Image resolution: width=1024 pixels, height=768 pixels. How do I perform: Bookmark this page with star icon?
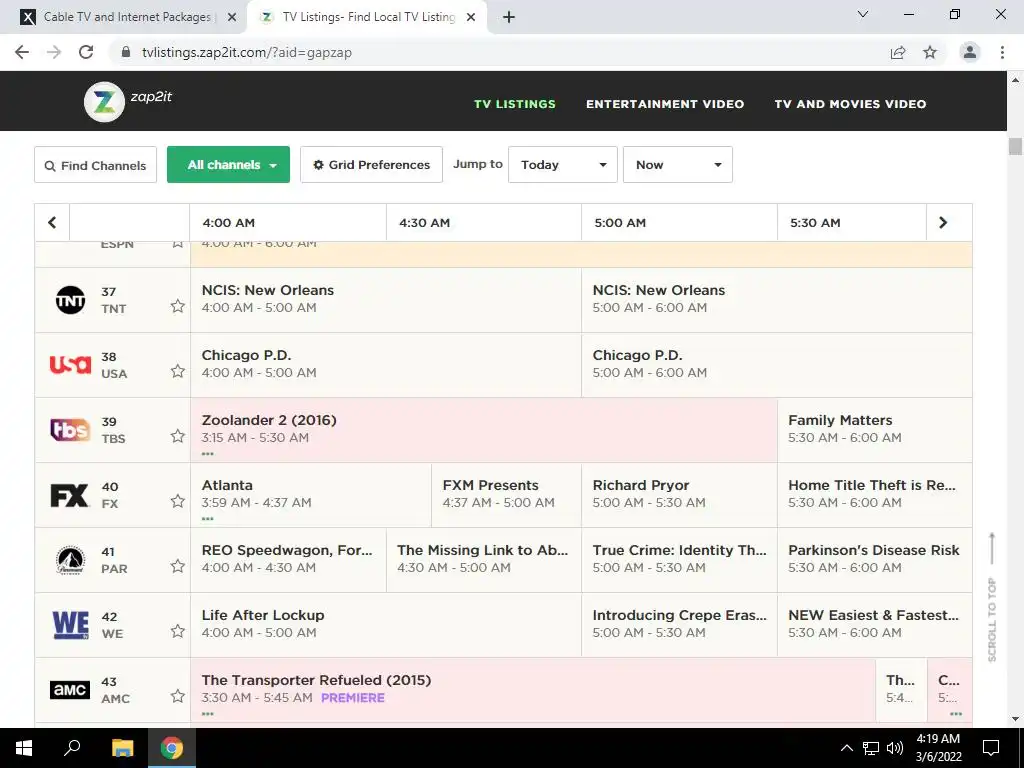coord(930,52)
